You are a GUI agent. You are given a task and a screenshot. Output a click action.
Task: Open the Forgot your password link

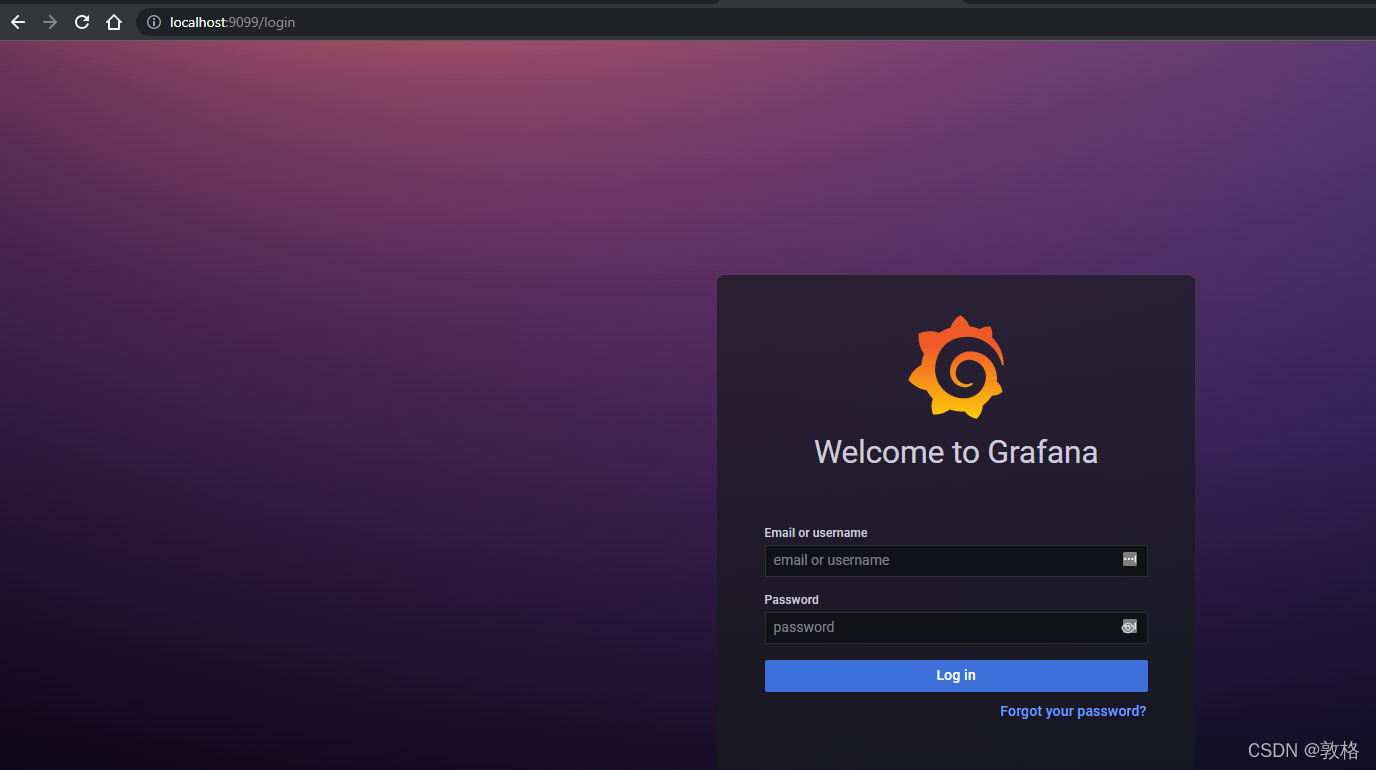tap(1072, 711)
